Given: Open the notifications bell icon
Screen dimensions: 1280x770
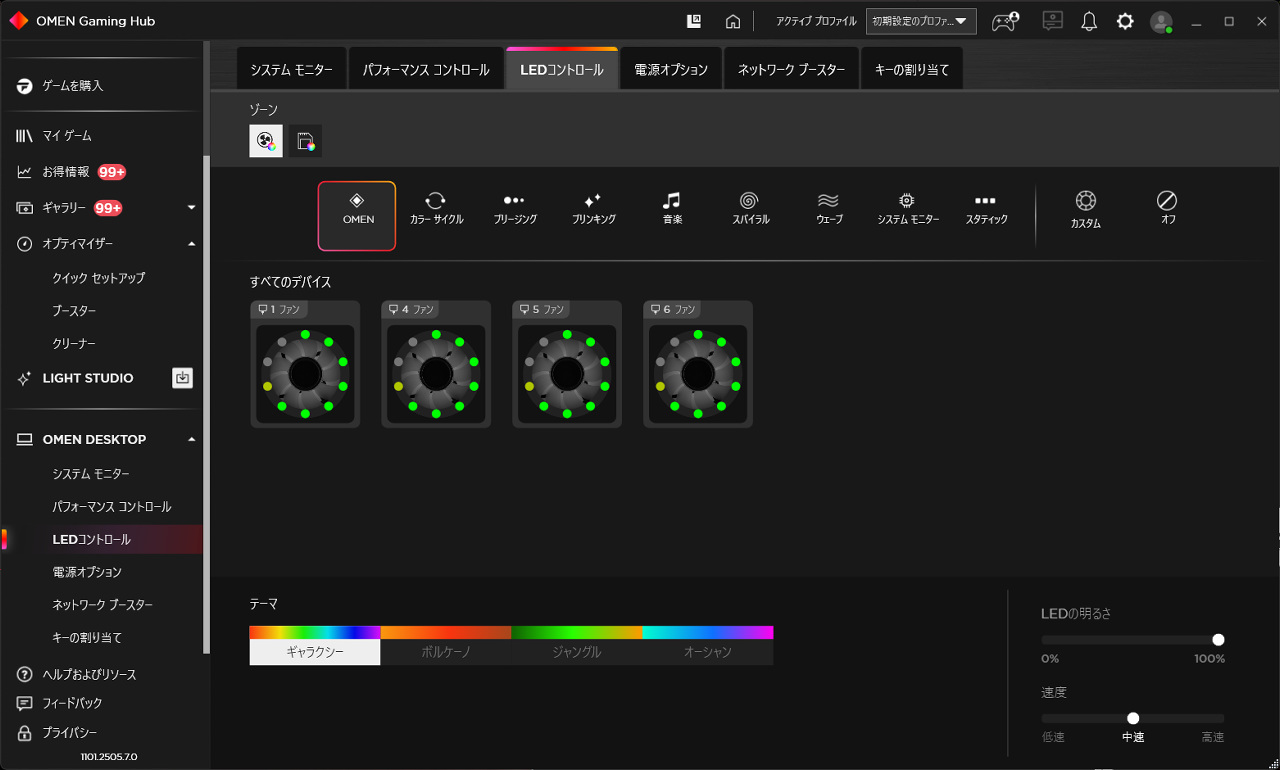Looking at the screenshot, I should point(1089,21).
